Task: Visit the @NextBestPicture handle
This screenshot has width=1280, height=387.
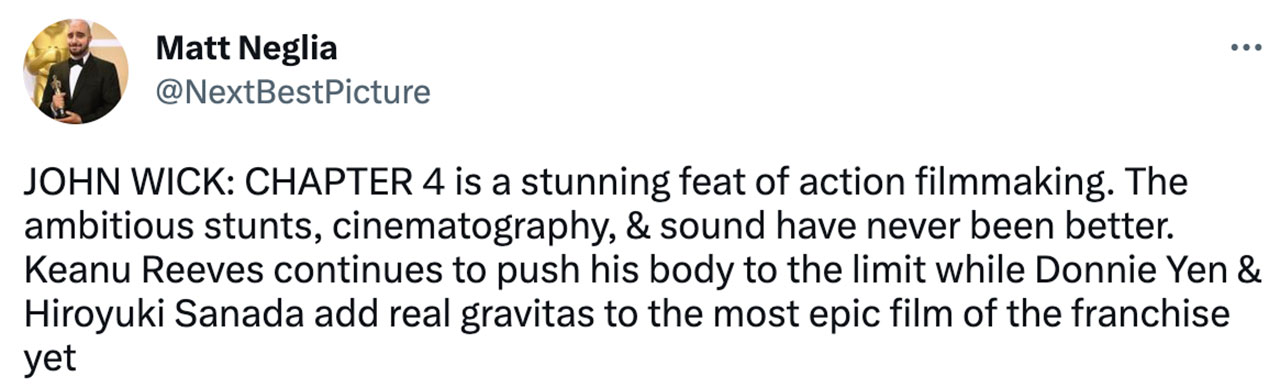Action: pos(293,93)
